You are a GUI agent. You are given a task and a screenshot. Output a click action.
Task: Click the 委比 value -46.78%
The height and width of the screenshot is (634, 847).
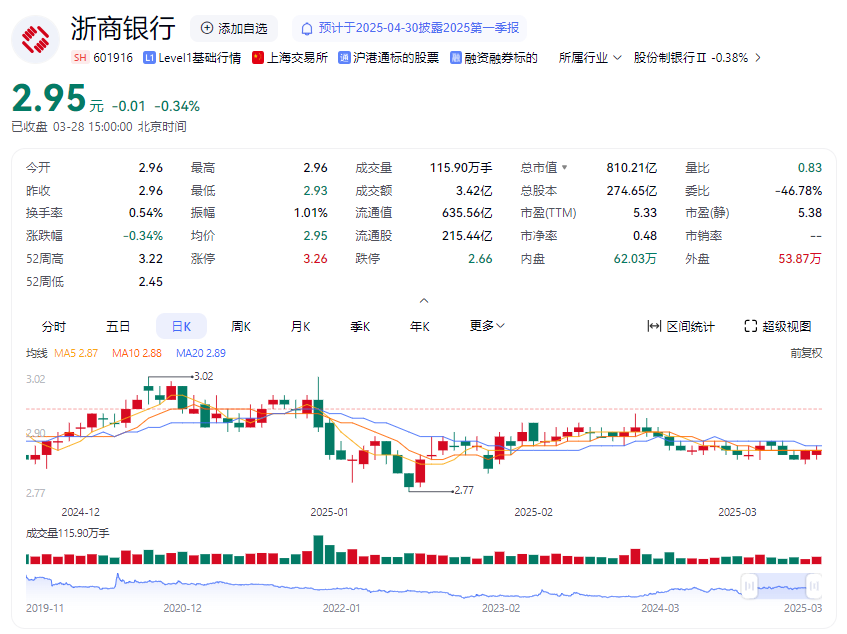click(x=798, y=191)
